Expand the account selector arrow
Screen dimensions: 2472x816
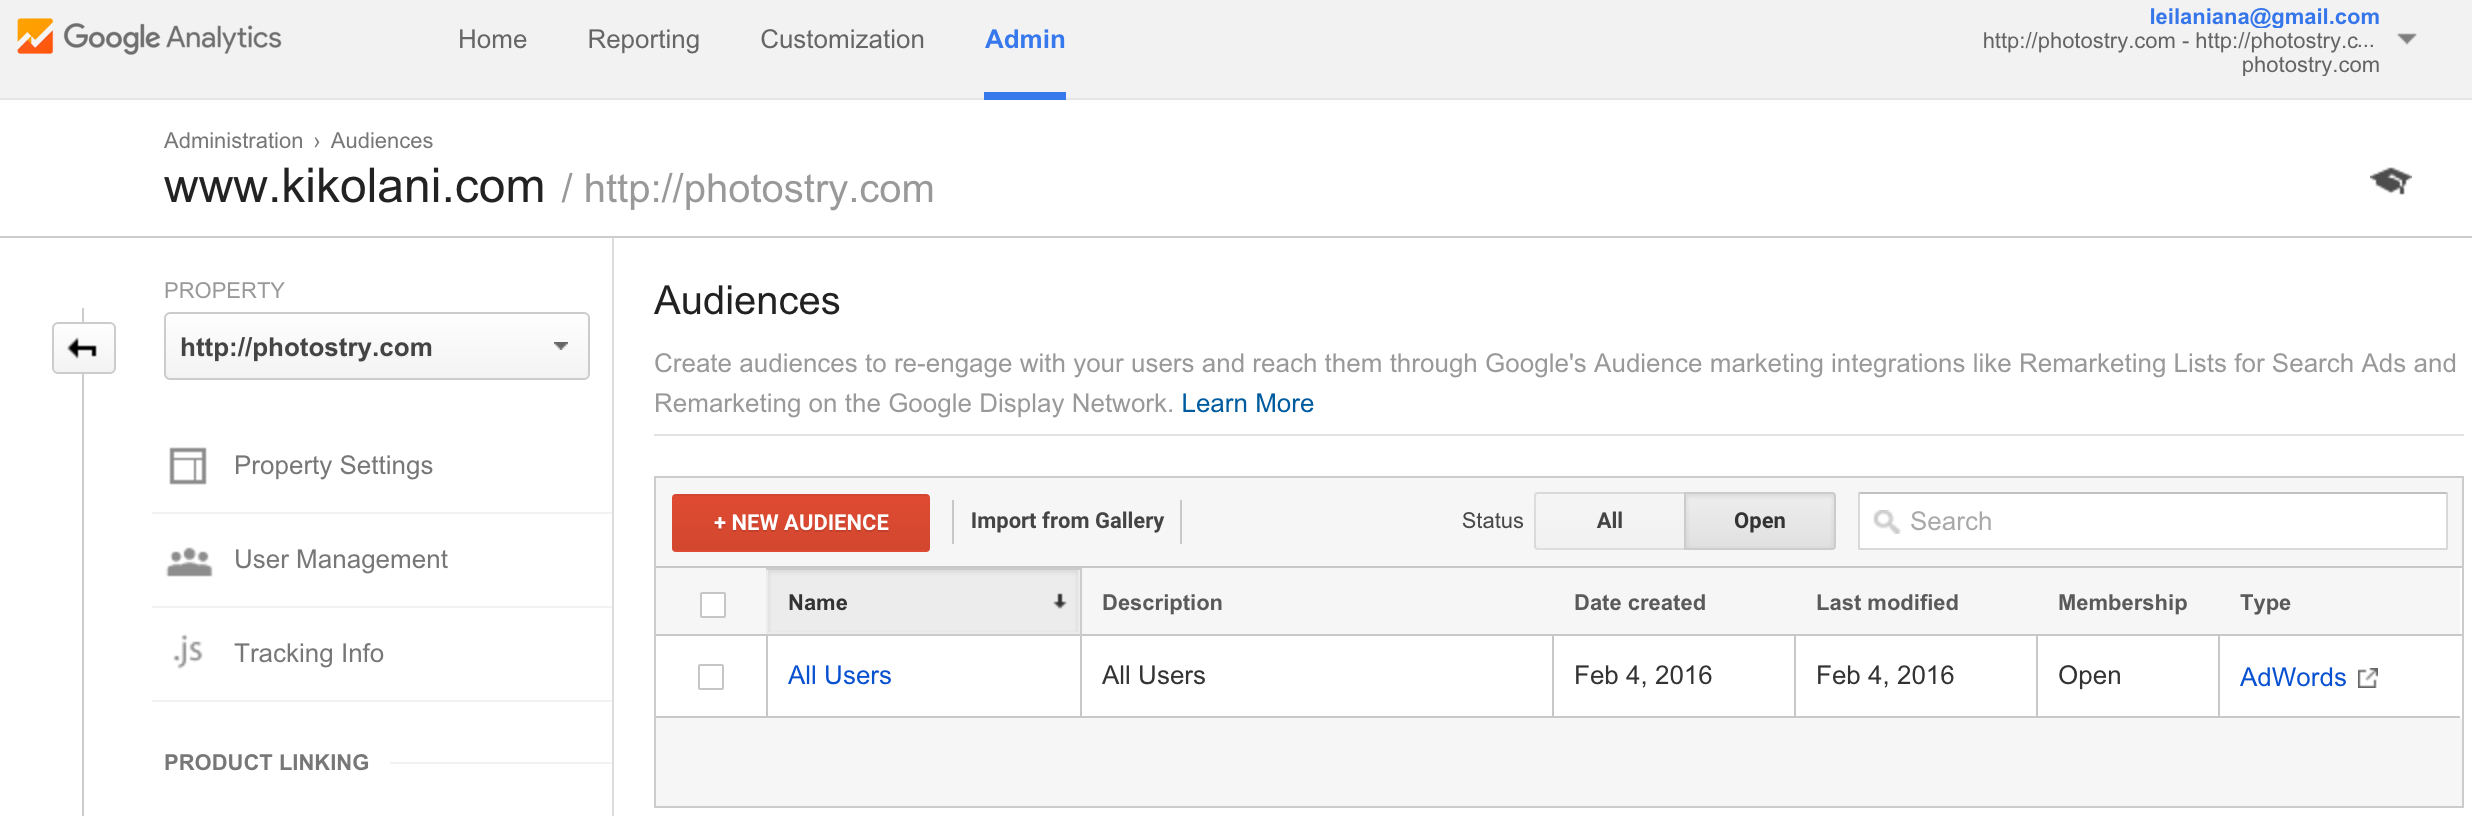(x=2407, y=40)
